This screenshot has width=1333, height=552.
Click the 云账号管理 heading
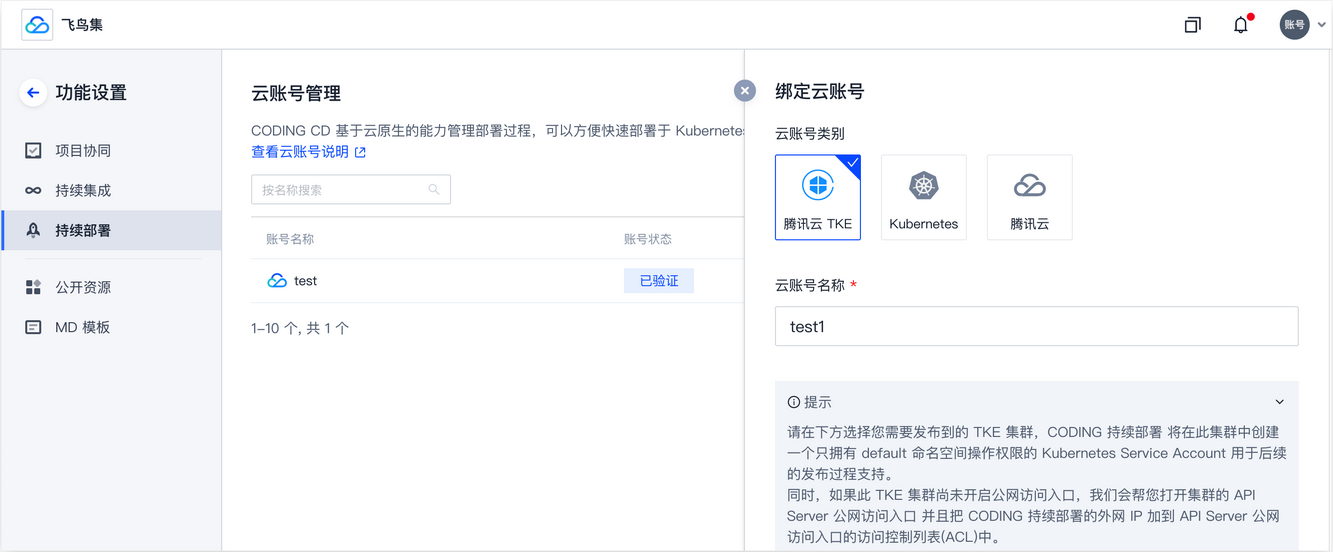point(296,93)
